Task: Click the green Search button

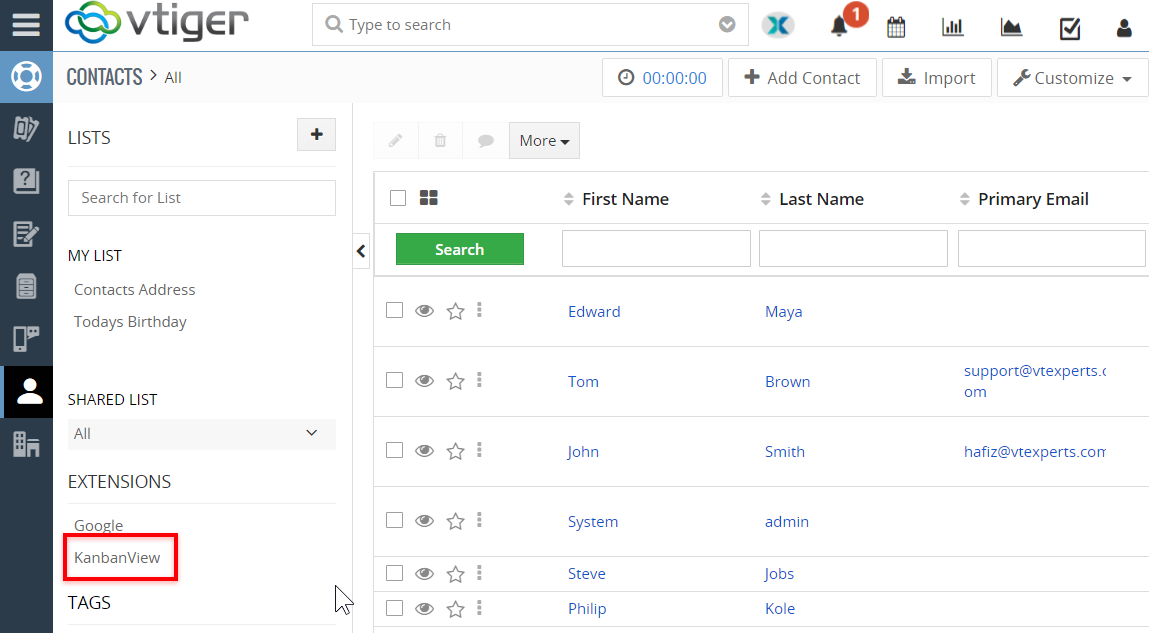Action: click(x=459, y=249)
